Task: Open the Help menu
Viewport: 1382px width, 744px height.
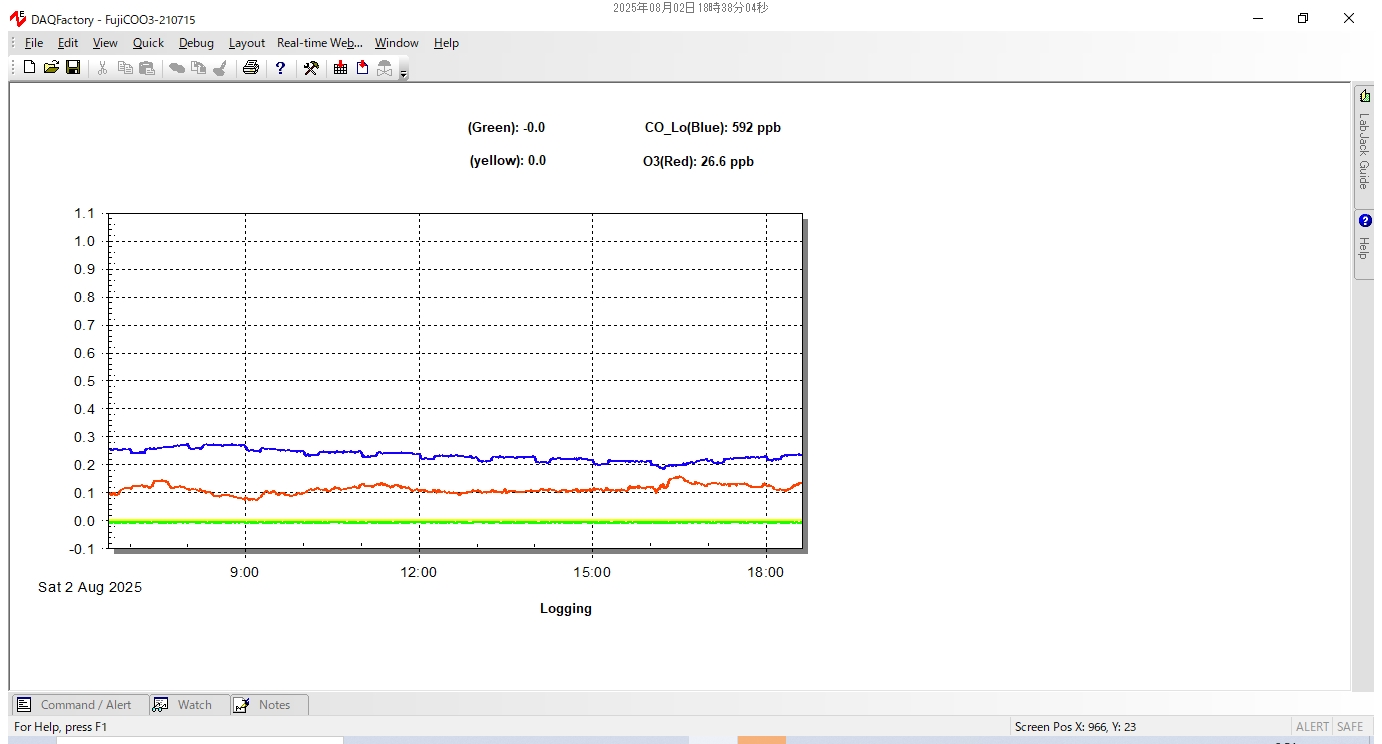Action: (x=446, y=43)
